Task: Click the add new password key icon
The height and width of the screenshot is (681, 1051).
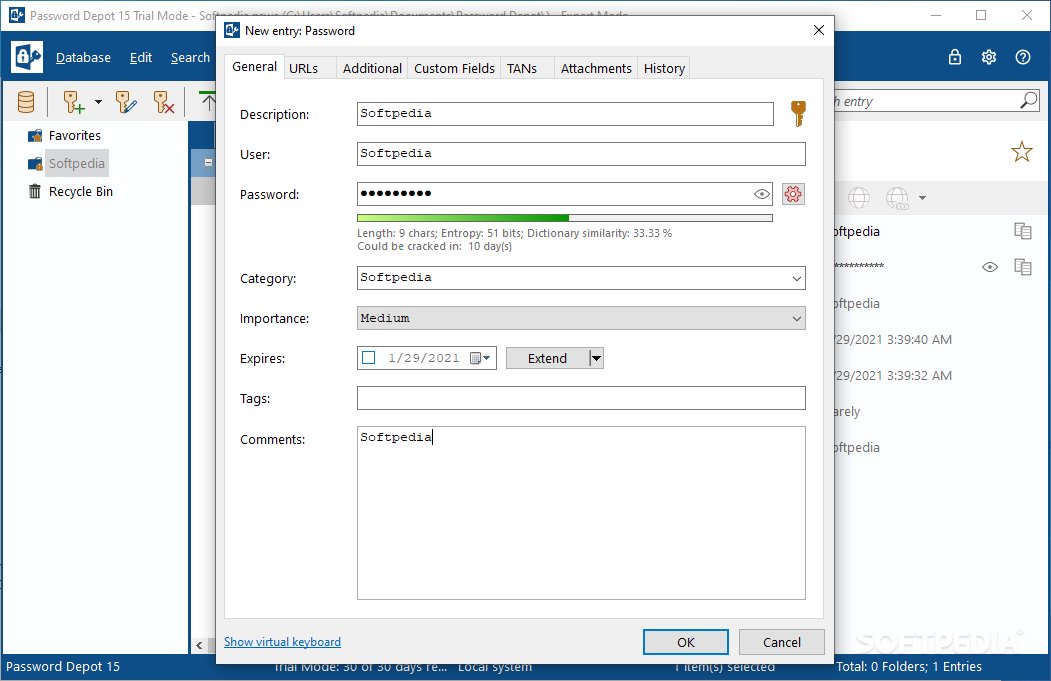Action: 74,102
